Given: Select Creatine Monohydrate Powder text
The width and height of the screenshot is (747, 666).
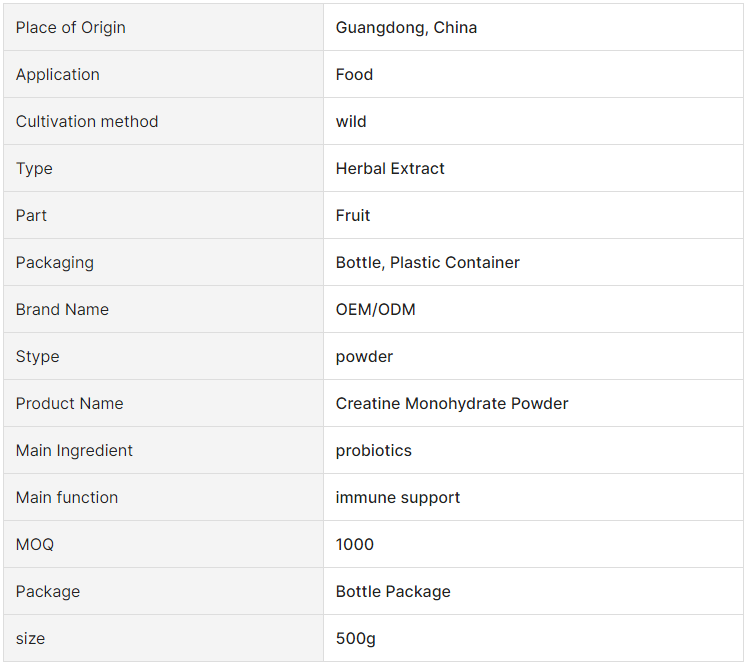Looking at the screenshot, I should coord(452,404).
